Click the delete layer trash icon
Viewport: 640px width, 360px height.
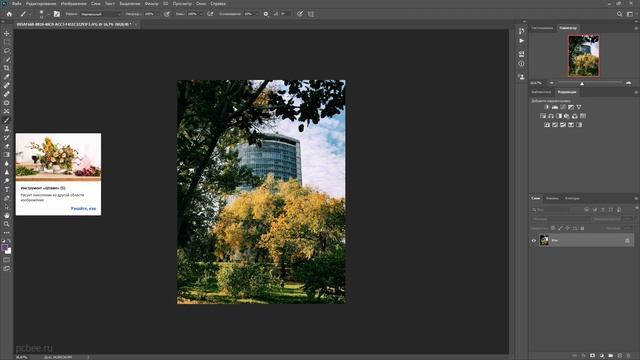tap(629, 356)
